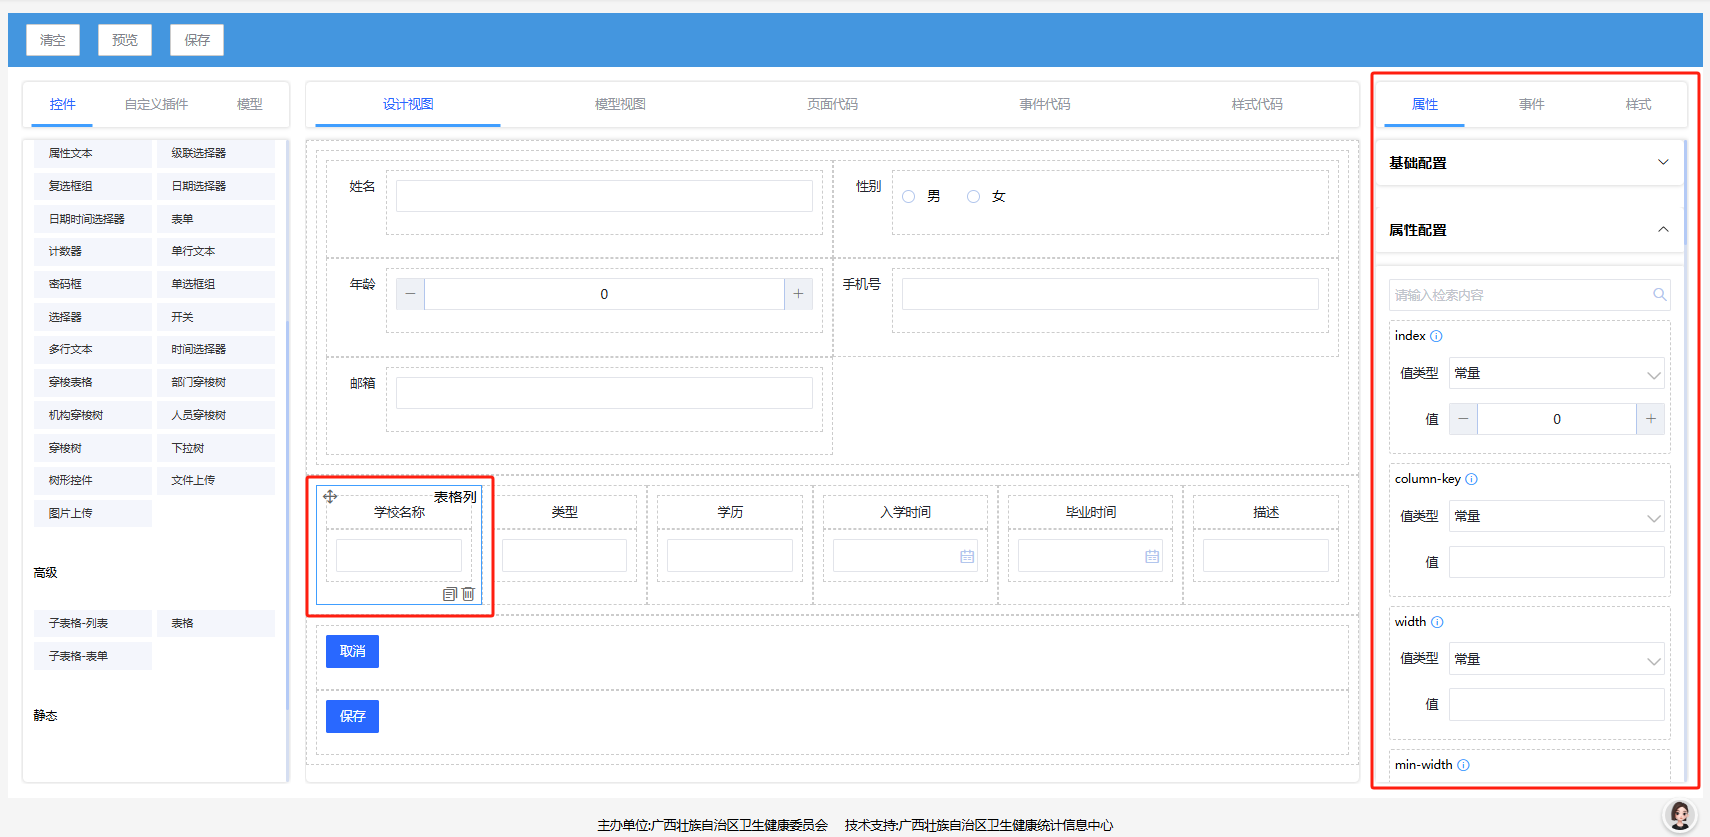
Task: Click the info icon beside width
Action: pyautogui.click(x=1437, y=622)
